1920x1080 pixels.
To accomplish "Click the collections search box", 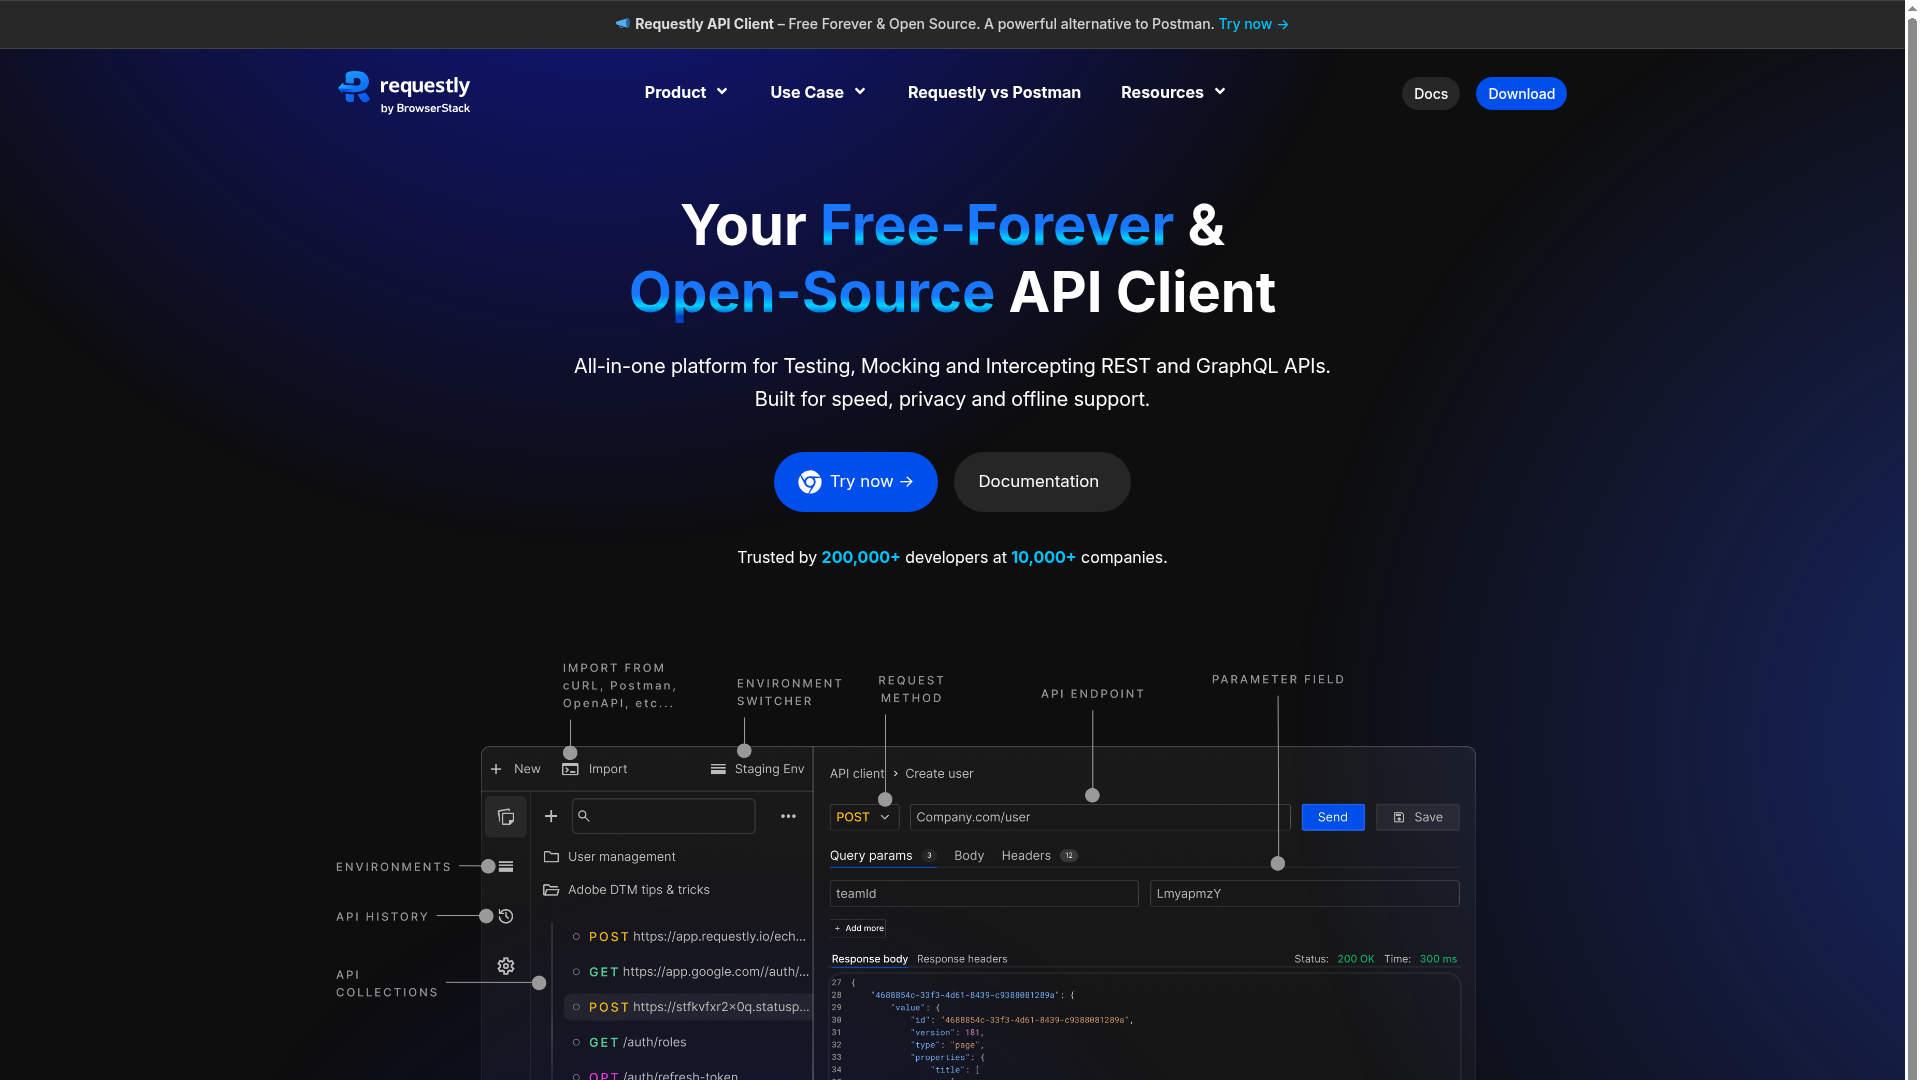I will (x=664, y=816).
